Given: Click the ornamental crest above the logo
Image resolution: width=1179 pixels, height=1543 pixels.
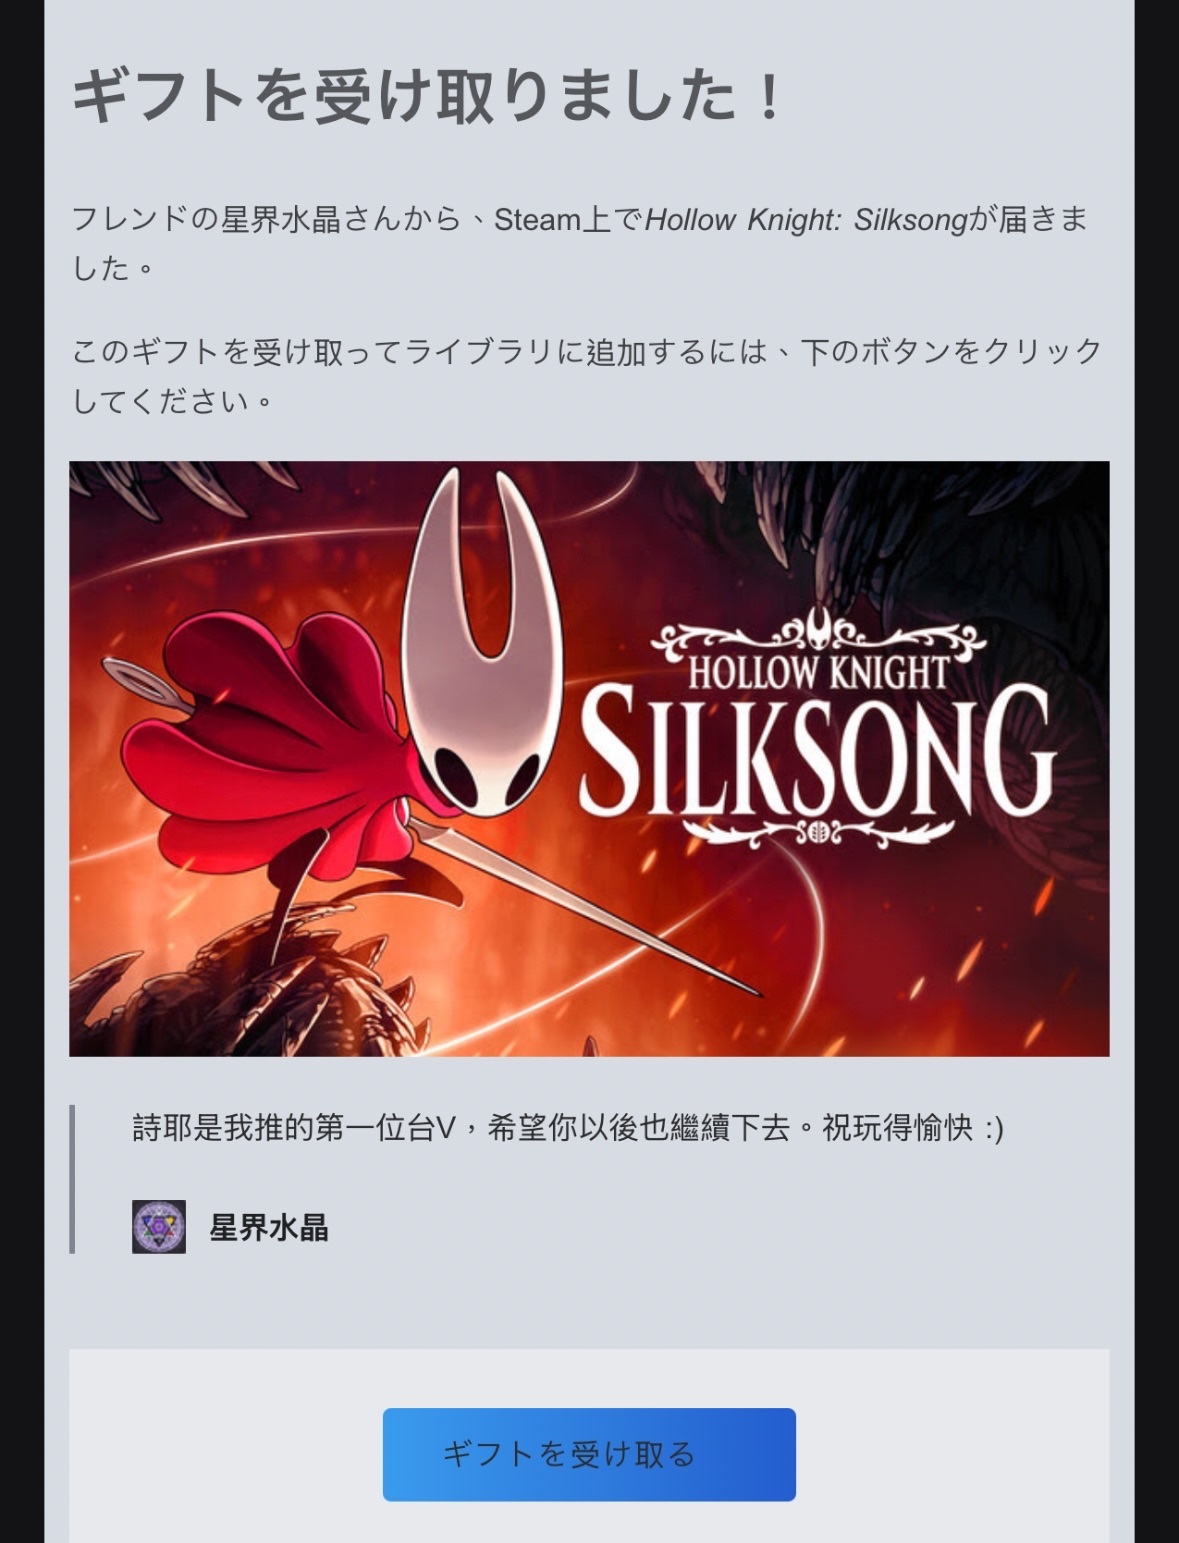Looking at the screenshot, I should [x=818, y=632].
